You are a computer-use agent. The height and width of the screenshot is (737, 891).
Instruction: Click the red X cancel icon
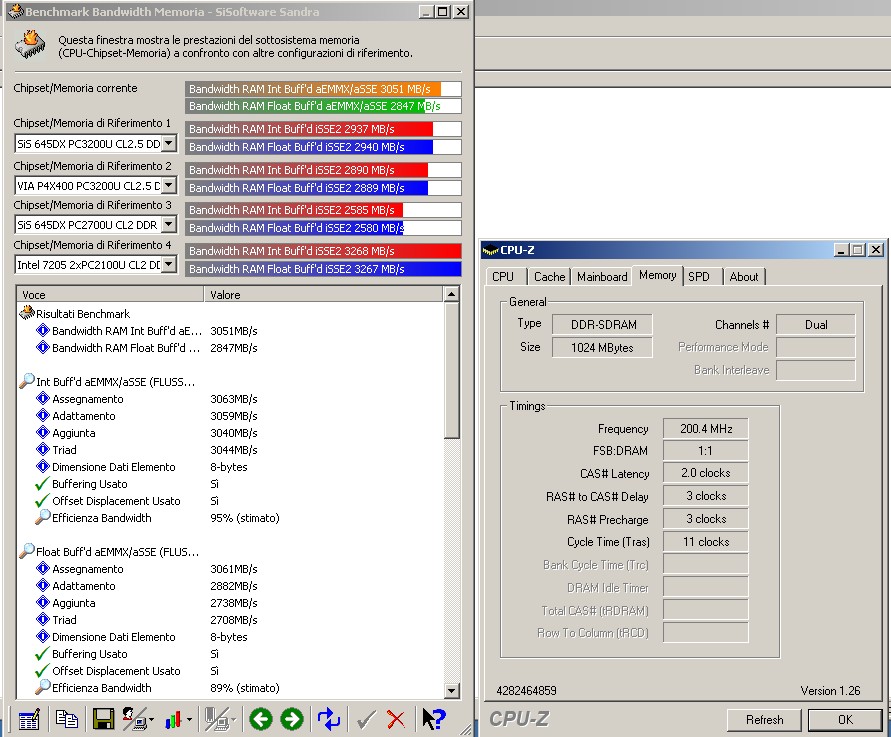tap(396, 720)
